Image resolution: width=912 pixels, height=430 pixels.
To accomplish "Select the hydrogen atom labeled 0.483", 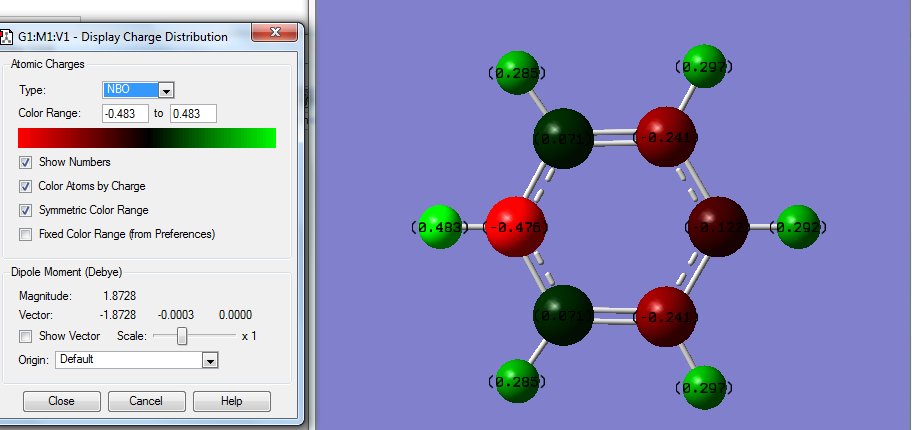I will [440, 227].
